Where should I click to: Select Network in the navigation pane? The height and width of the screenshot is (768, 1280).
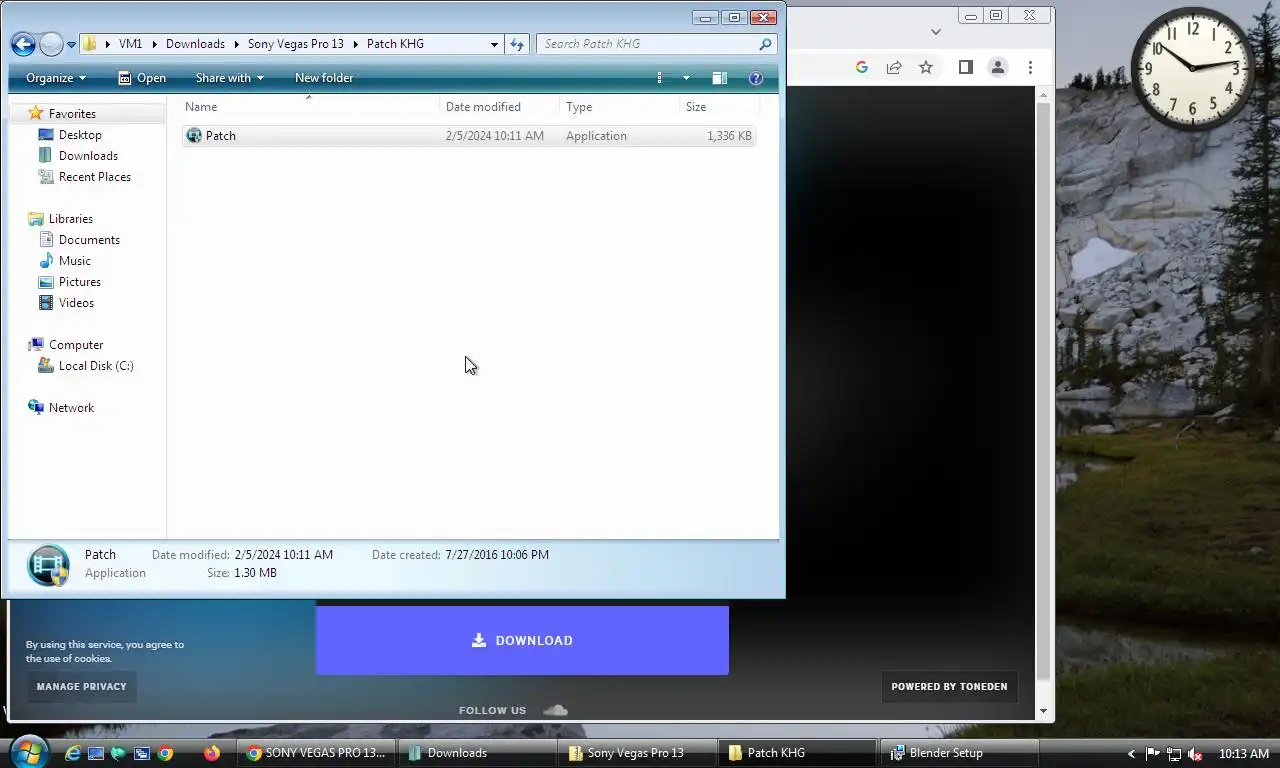pyautogui.click(x=61, y=408)
